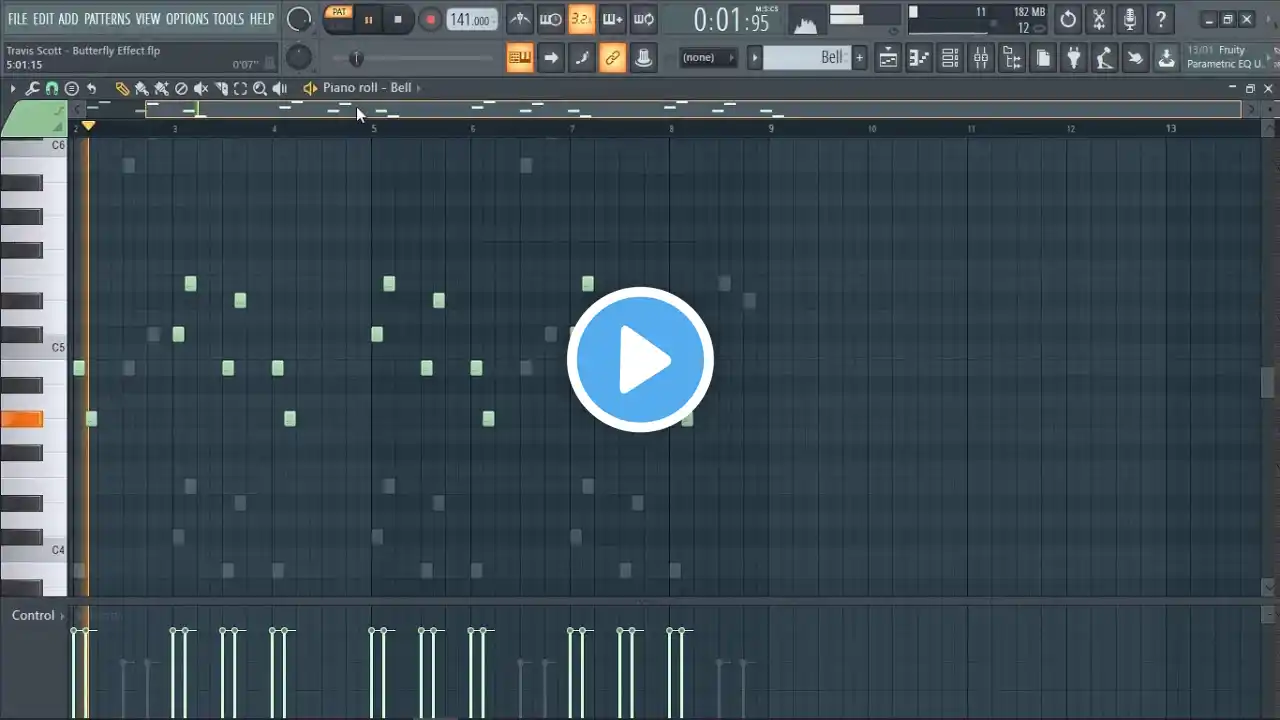Screen dimensions: 1280x720
Task: Open the Step sequencer piano roll view
Action: 919,58
